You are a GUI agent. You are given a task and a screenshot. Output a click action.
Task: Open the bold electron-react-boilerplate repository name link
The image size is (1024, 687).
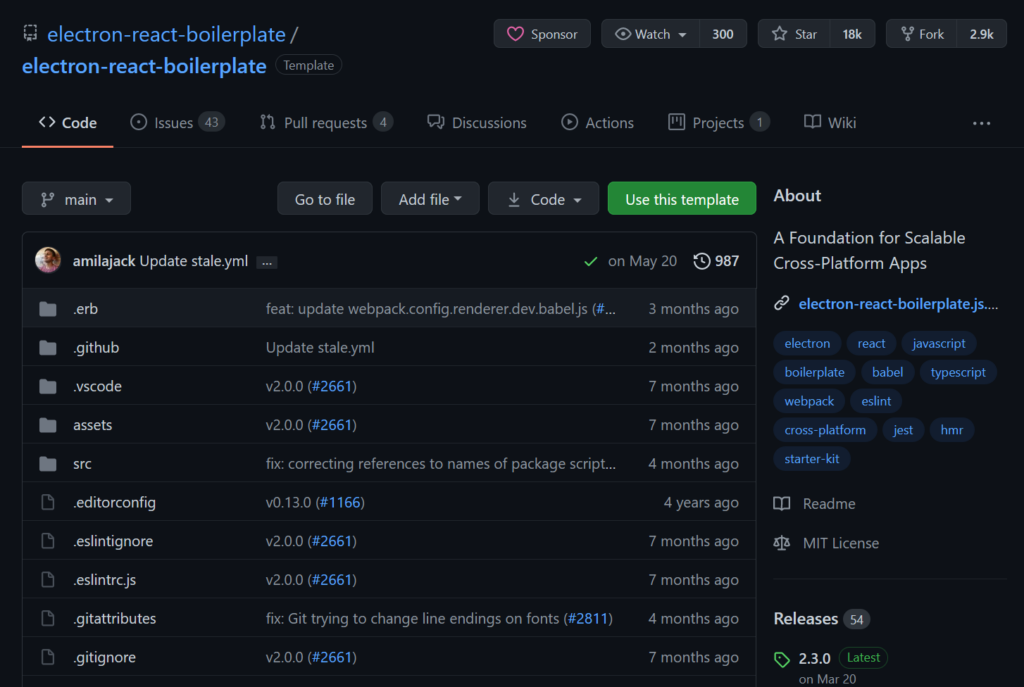[144, 66]
